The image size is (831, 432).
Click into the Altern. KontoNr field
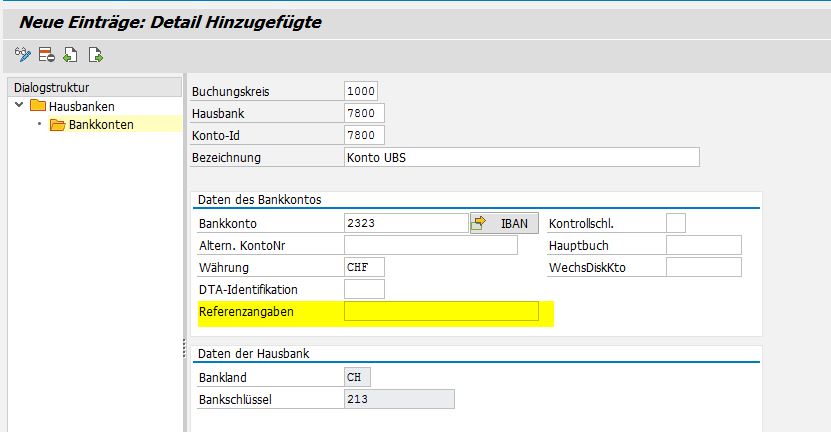[430, 245]
